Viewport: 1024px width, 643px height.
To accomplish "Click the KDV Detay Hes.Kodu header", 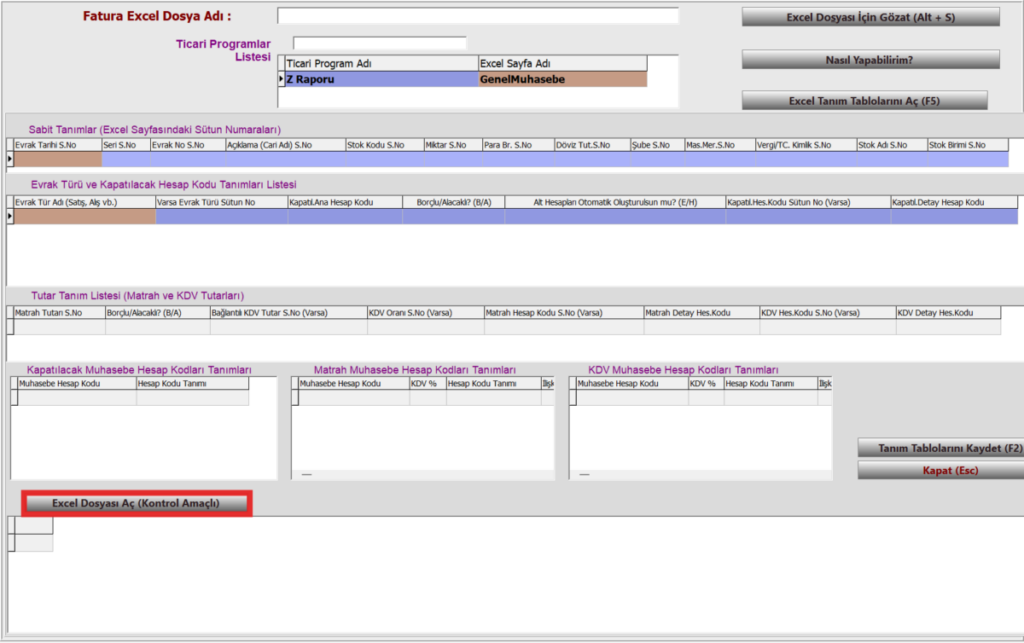I will [x=948, y=313].
